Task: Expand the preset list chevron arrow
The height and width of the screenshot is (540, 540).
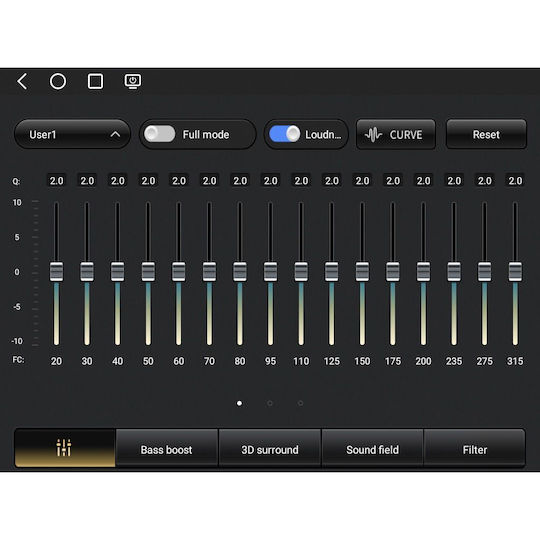Action: click(115, 134)
